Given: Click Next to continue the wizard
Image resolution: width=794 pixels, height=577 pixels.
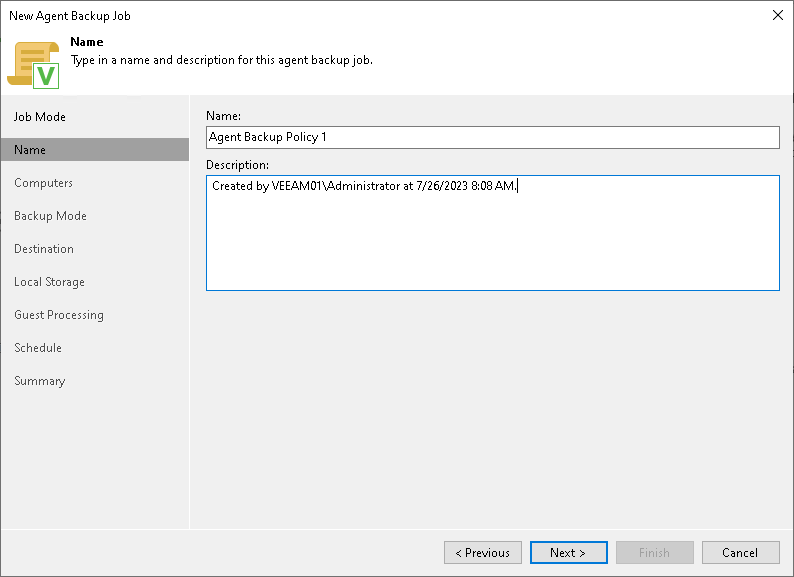Looking at the screenshot, I should [568, 553].
